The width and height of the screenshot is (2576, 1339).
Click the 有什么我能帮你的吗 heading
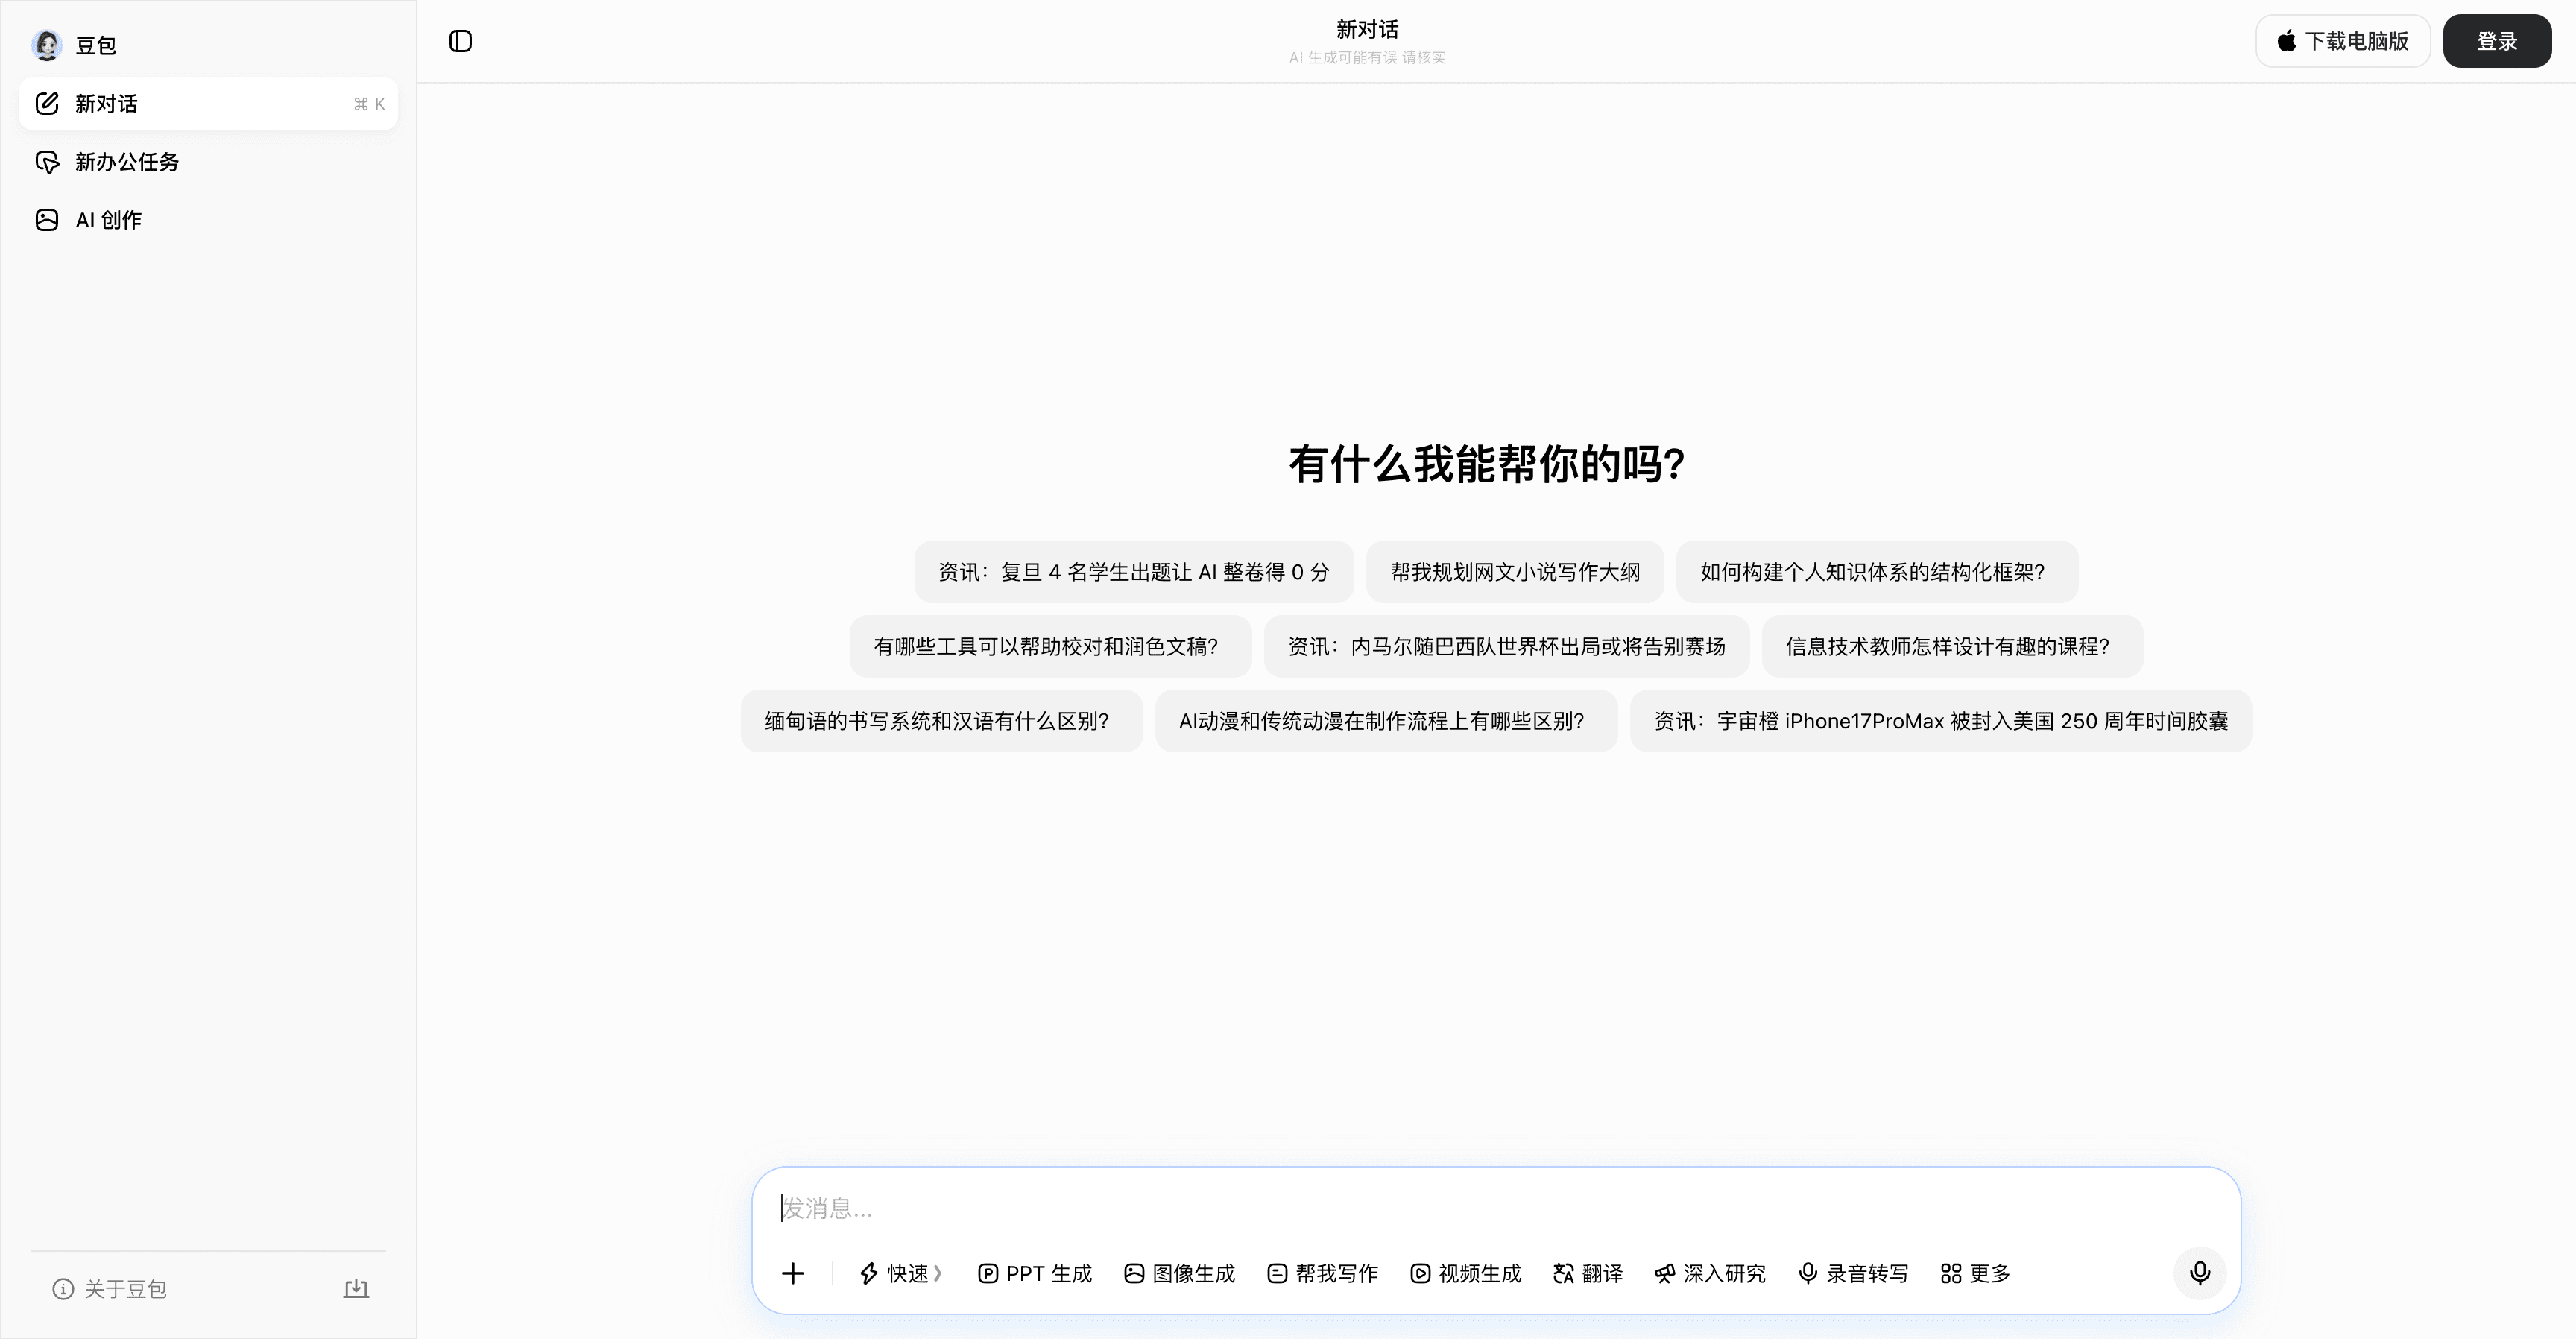(1487, 464)
